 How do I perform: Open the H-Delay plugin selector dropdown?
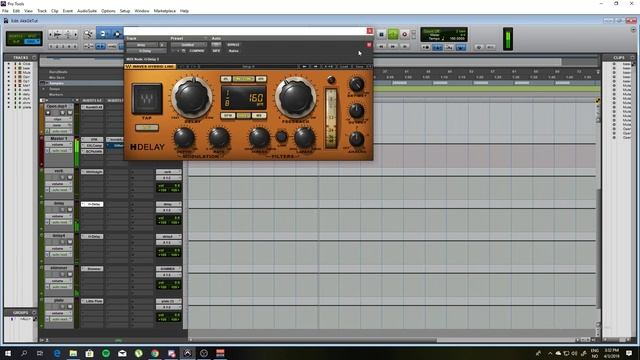[146, 51]
